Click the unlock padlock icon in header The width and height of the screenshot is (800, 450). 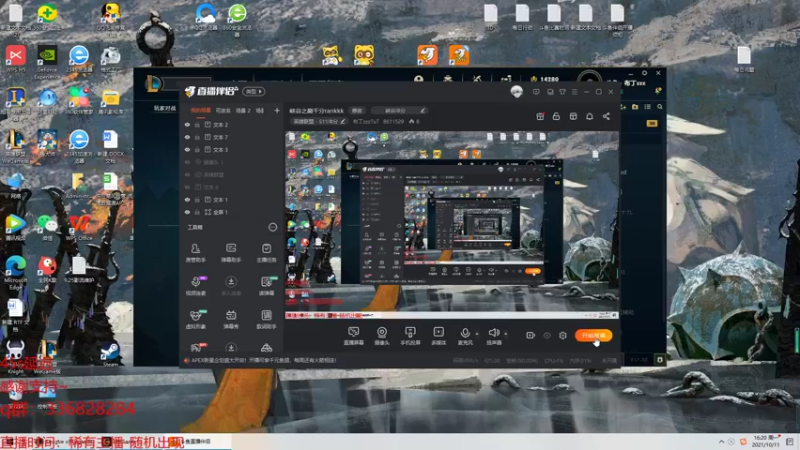(x=556, y=116)
